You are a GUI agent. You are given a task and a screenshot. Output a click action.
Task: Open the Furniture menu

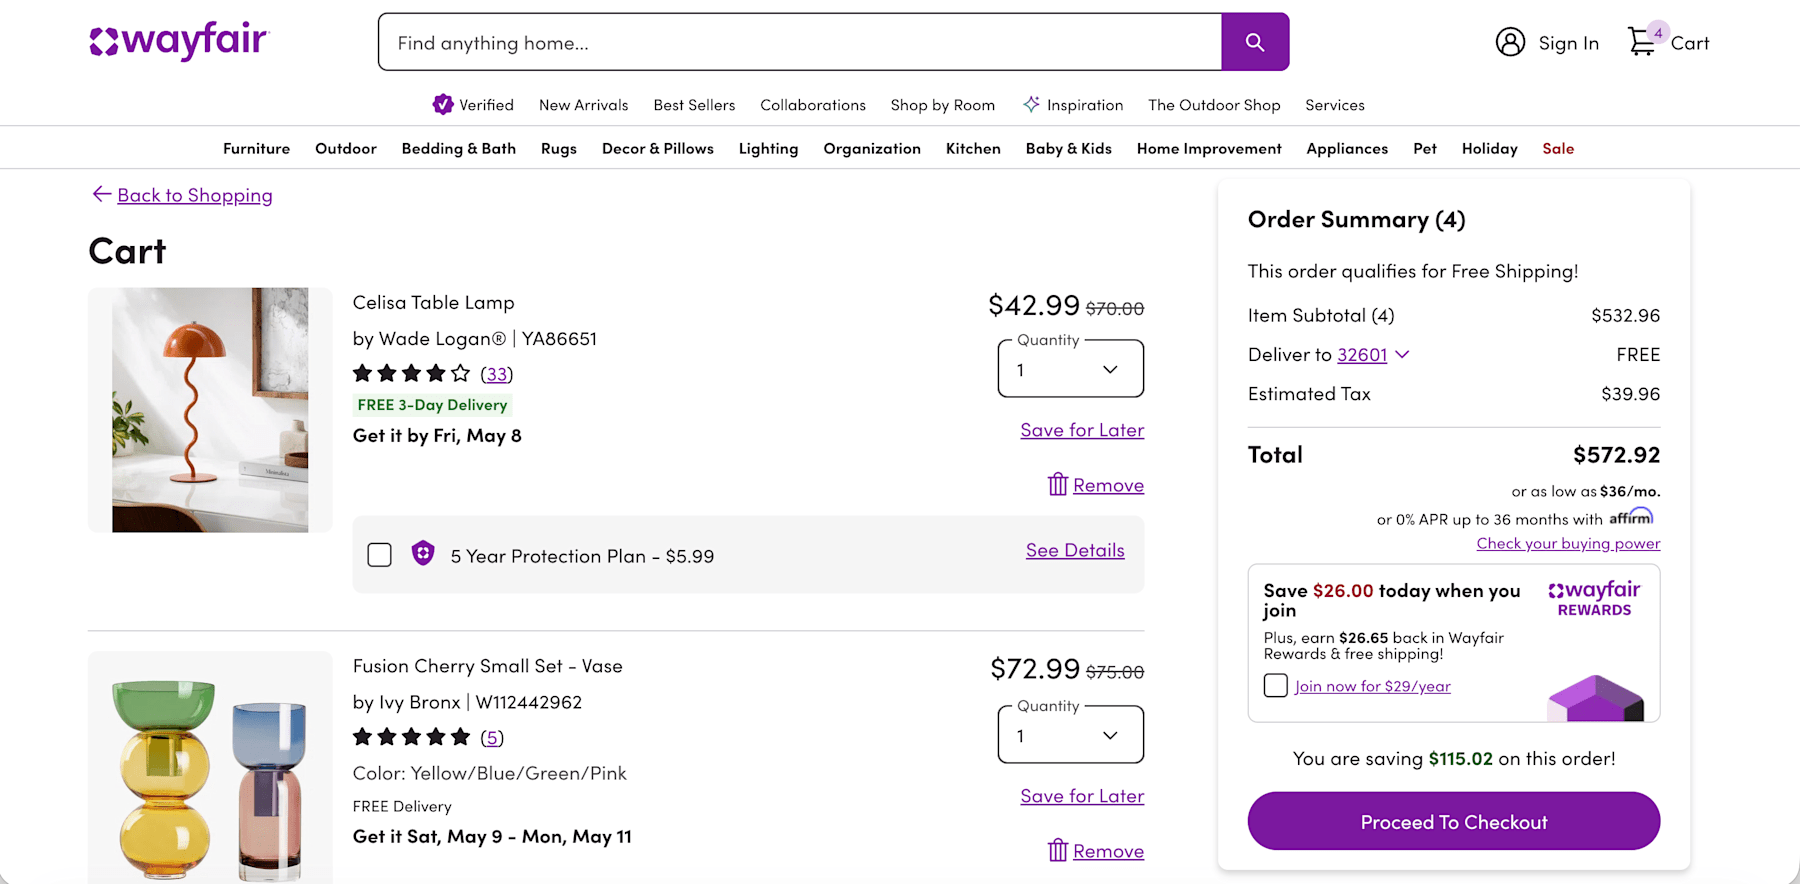click(x=256, y=148)
